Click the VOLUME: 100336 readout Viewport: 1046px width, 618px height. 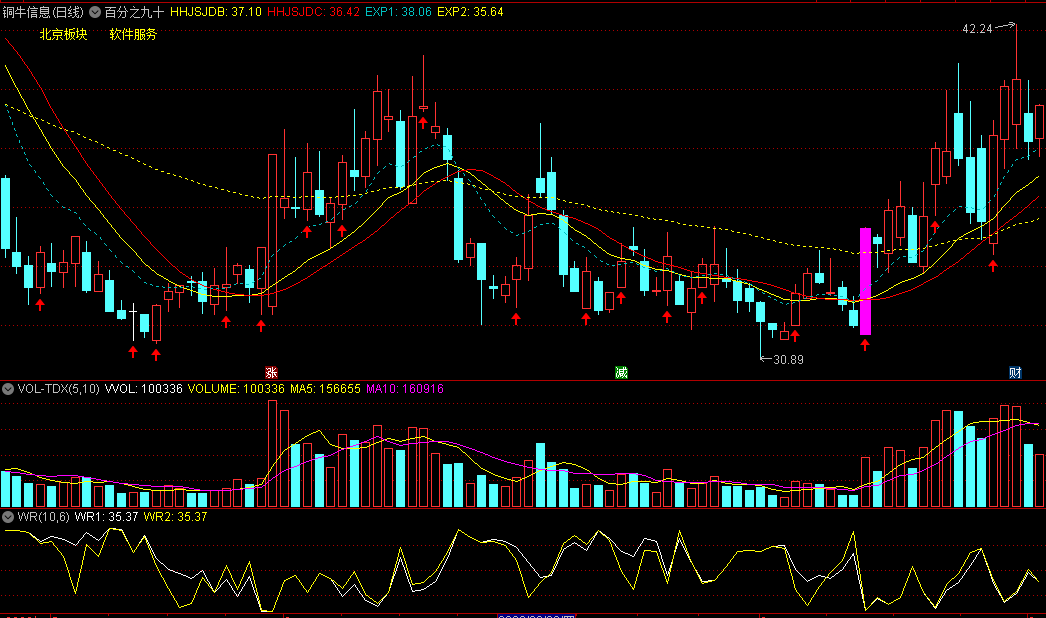click(x=236, y=388)
